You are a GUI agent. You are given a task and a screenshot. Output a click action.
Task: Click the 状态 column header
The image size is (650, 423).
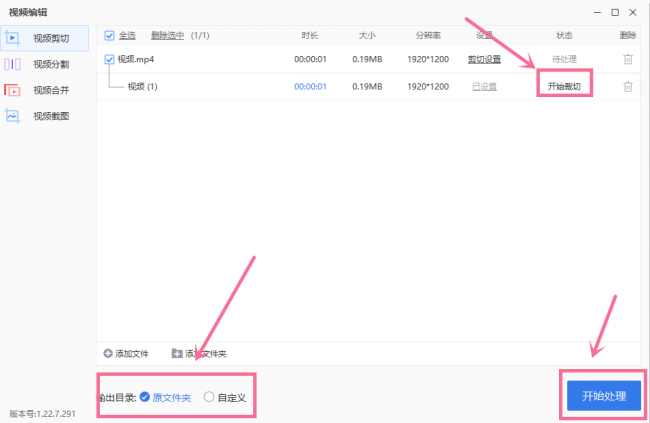(x=564, y=36)
